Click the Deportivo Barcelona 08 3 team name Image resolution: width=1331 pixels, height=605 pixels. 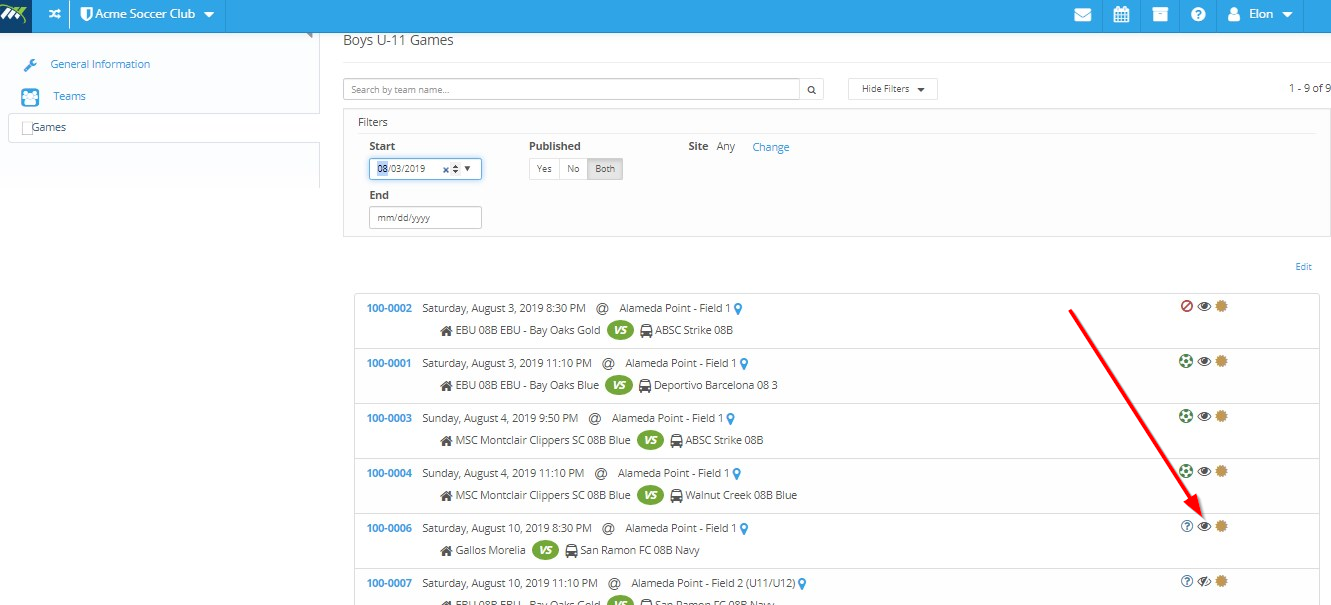tap(715, 385)
